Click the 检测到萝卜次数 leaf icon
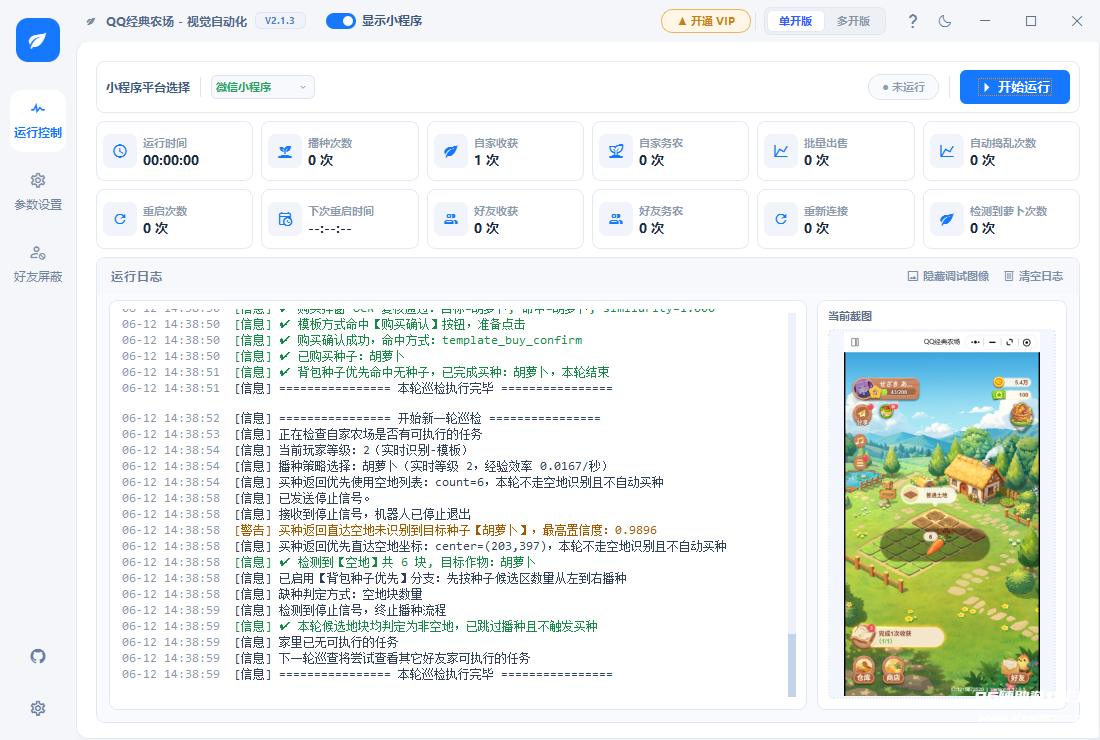This screenshot has width=1100, height=740. tap(946, 219)
